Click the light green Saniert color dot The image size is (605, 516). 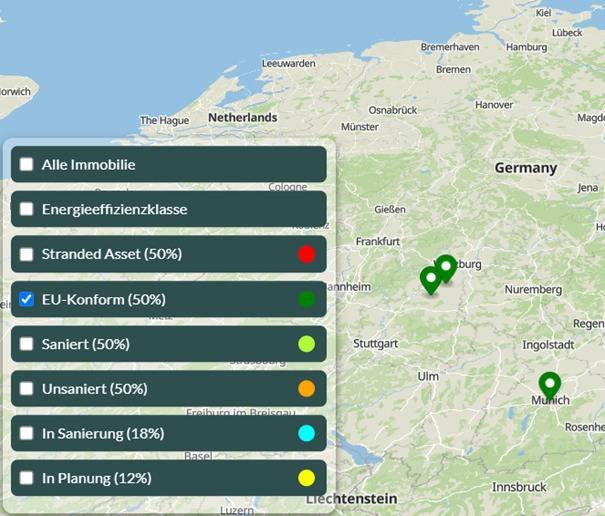pyautogui.click(x=306, y=344)
